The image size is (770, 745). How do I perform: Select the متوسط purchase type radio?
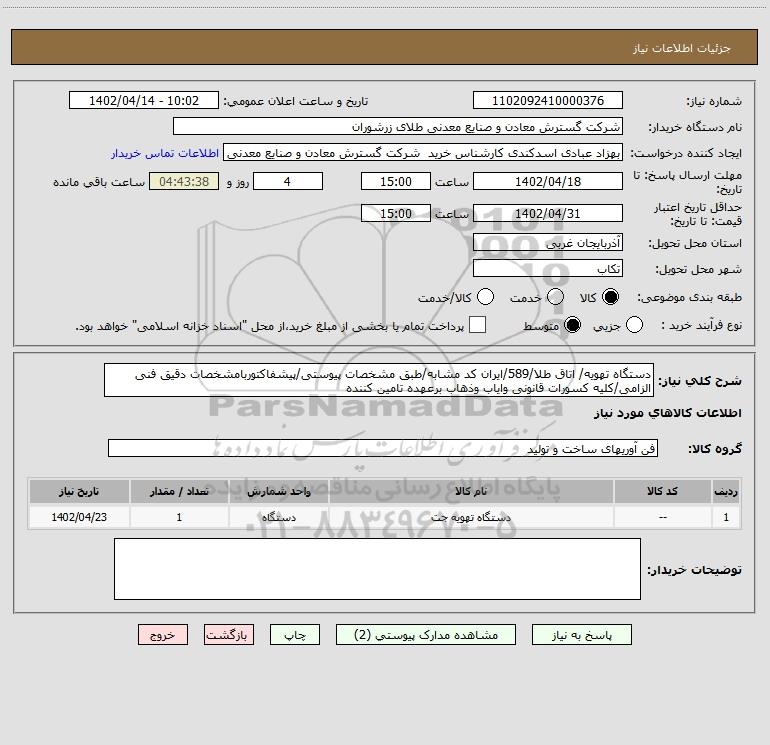[x=572, y=325]
